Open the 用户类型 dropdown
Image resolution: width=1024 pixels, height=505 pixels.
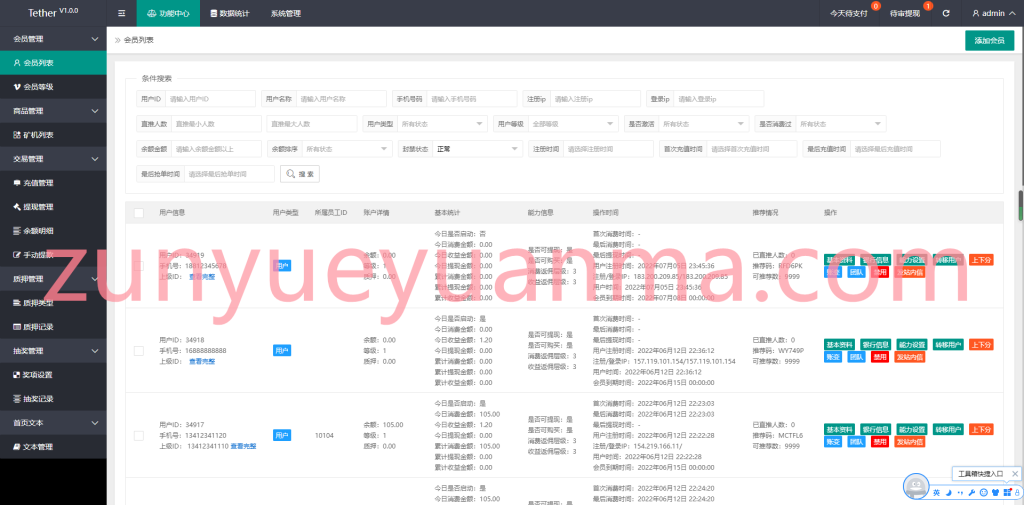[x=442, y=123]
